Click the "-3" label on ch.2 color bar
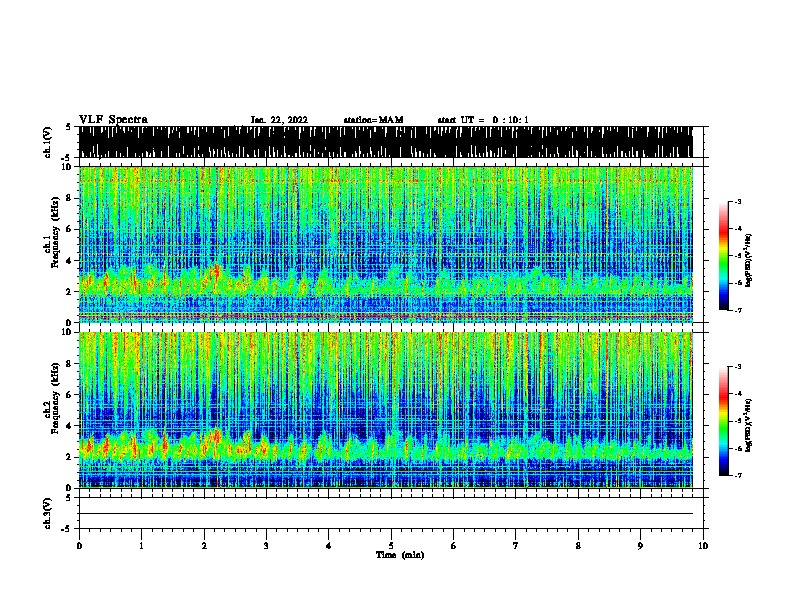 coord(737,367)
